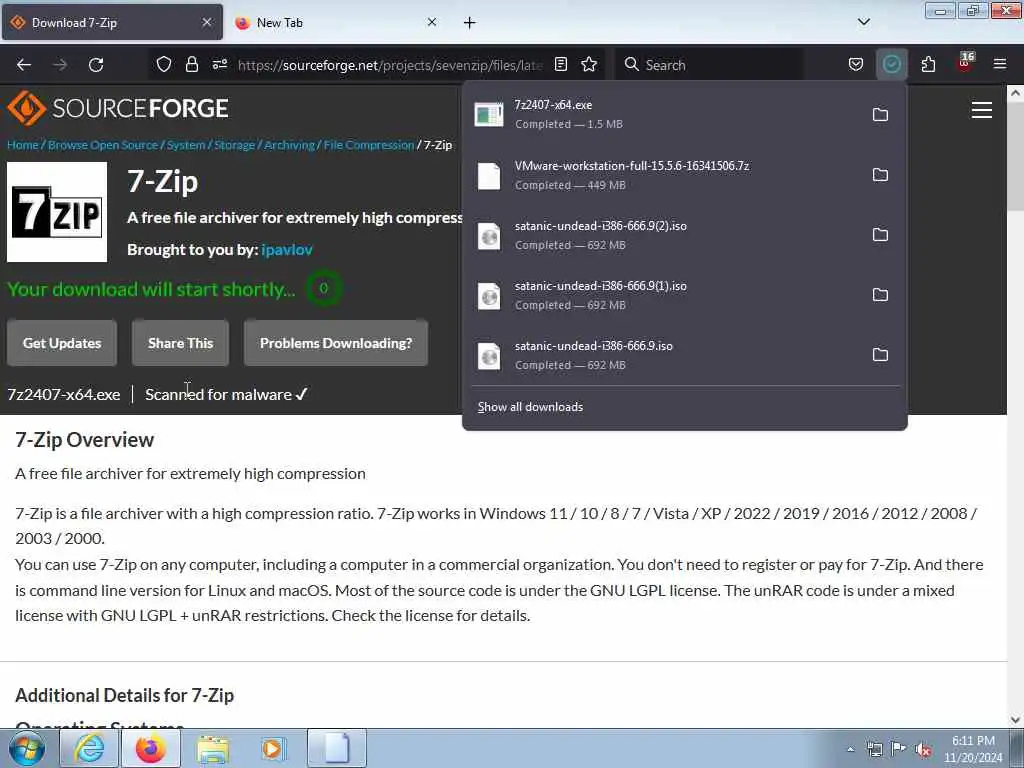Click the sourceforge.net address bar
This screenshot has width=1024, height=768.
point(391,65)
